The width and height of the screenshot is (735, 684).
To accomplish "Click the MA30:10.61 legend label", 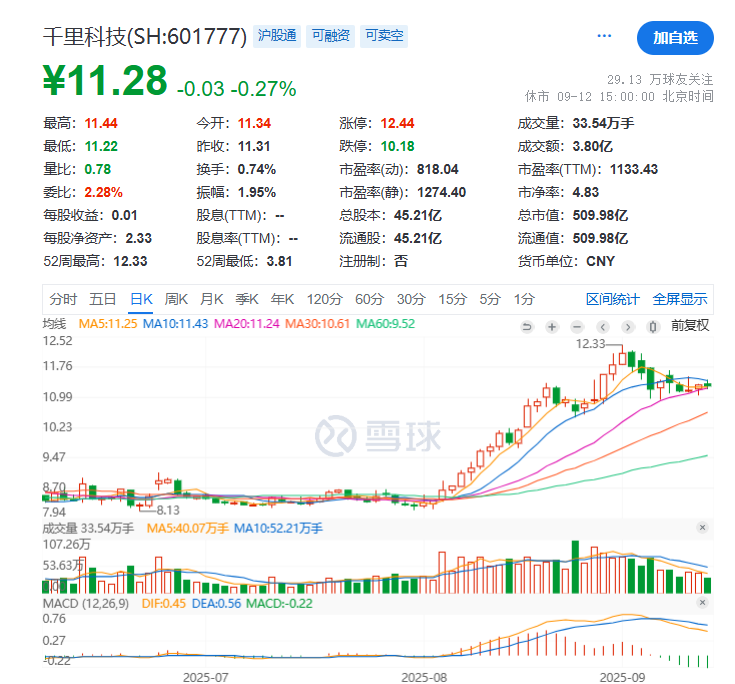I will click(x=317, y=323).
